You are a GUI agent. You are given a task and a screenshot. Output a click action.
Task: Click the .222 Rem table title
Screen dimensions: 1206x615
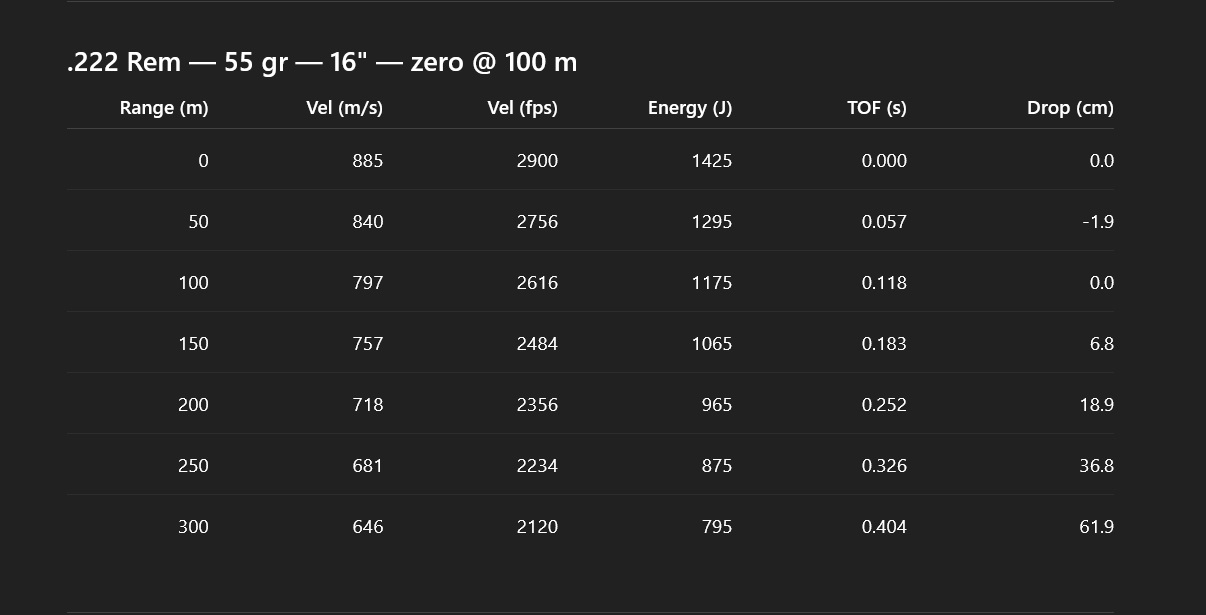[x=322, y=62]
